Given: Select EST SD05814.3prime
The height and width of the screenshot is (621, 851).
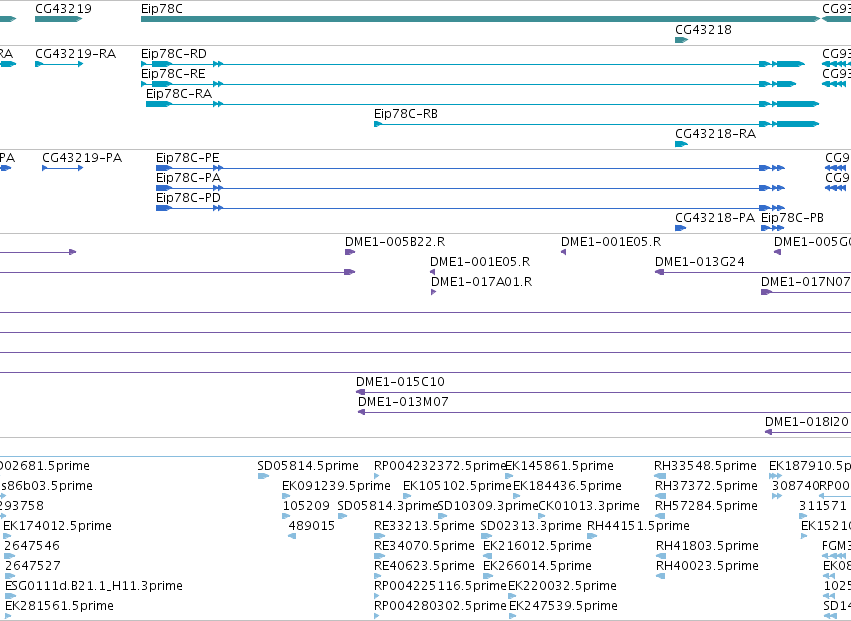Looking at the screenshot, I should [342, 516].
